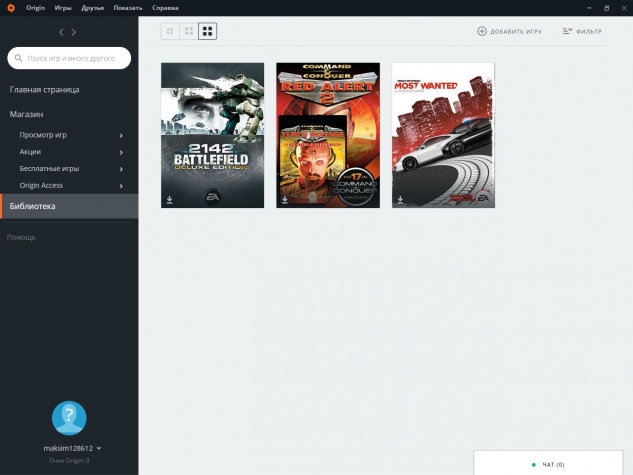633x475 pixels.
Task: Click the Origin logo icon in title bar
Action: click(11, 8)
